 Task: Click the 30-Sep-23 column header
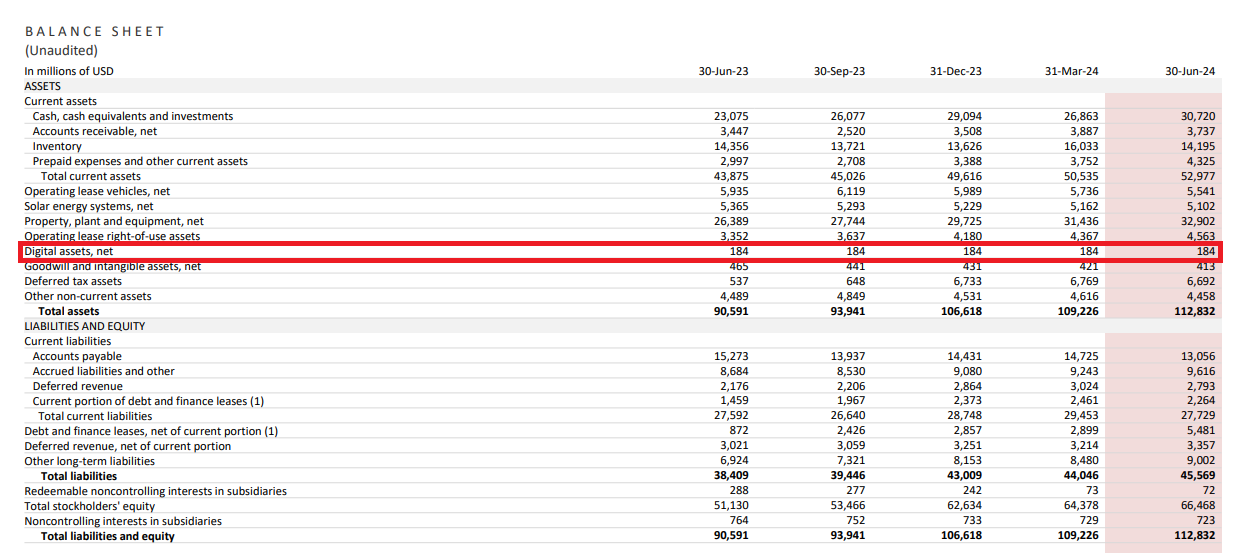840,71
